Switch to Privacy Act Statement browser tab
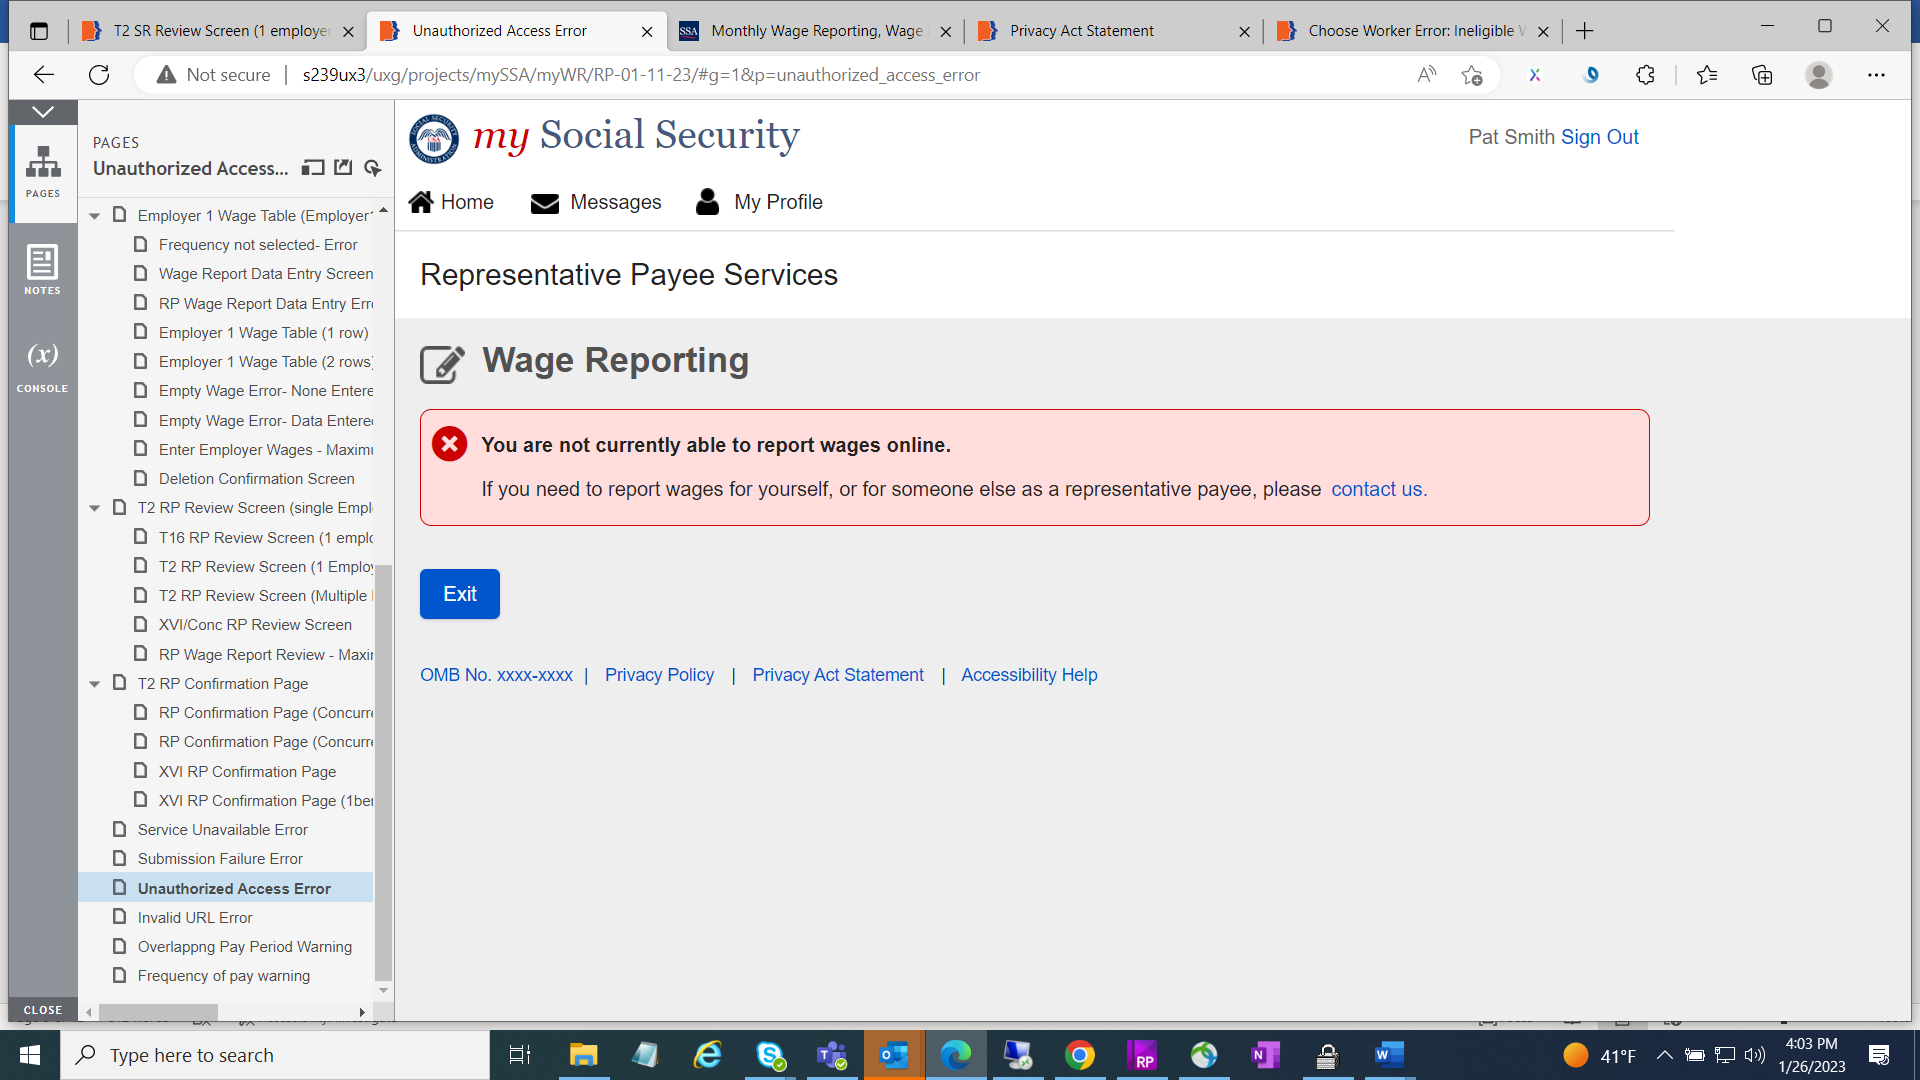 pos(1081,31)
